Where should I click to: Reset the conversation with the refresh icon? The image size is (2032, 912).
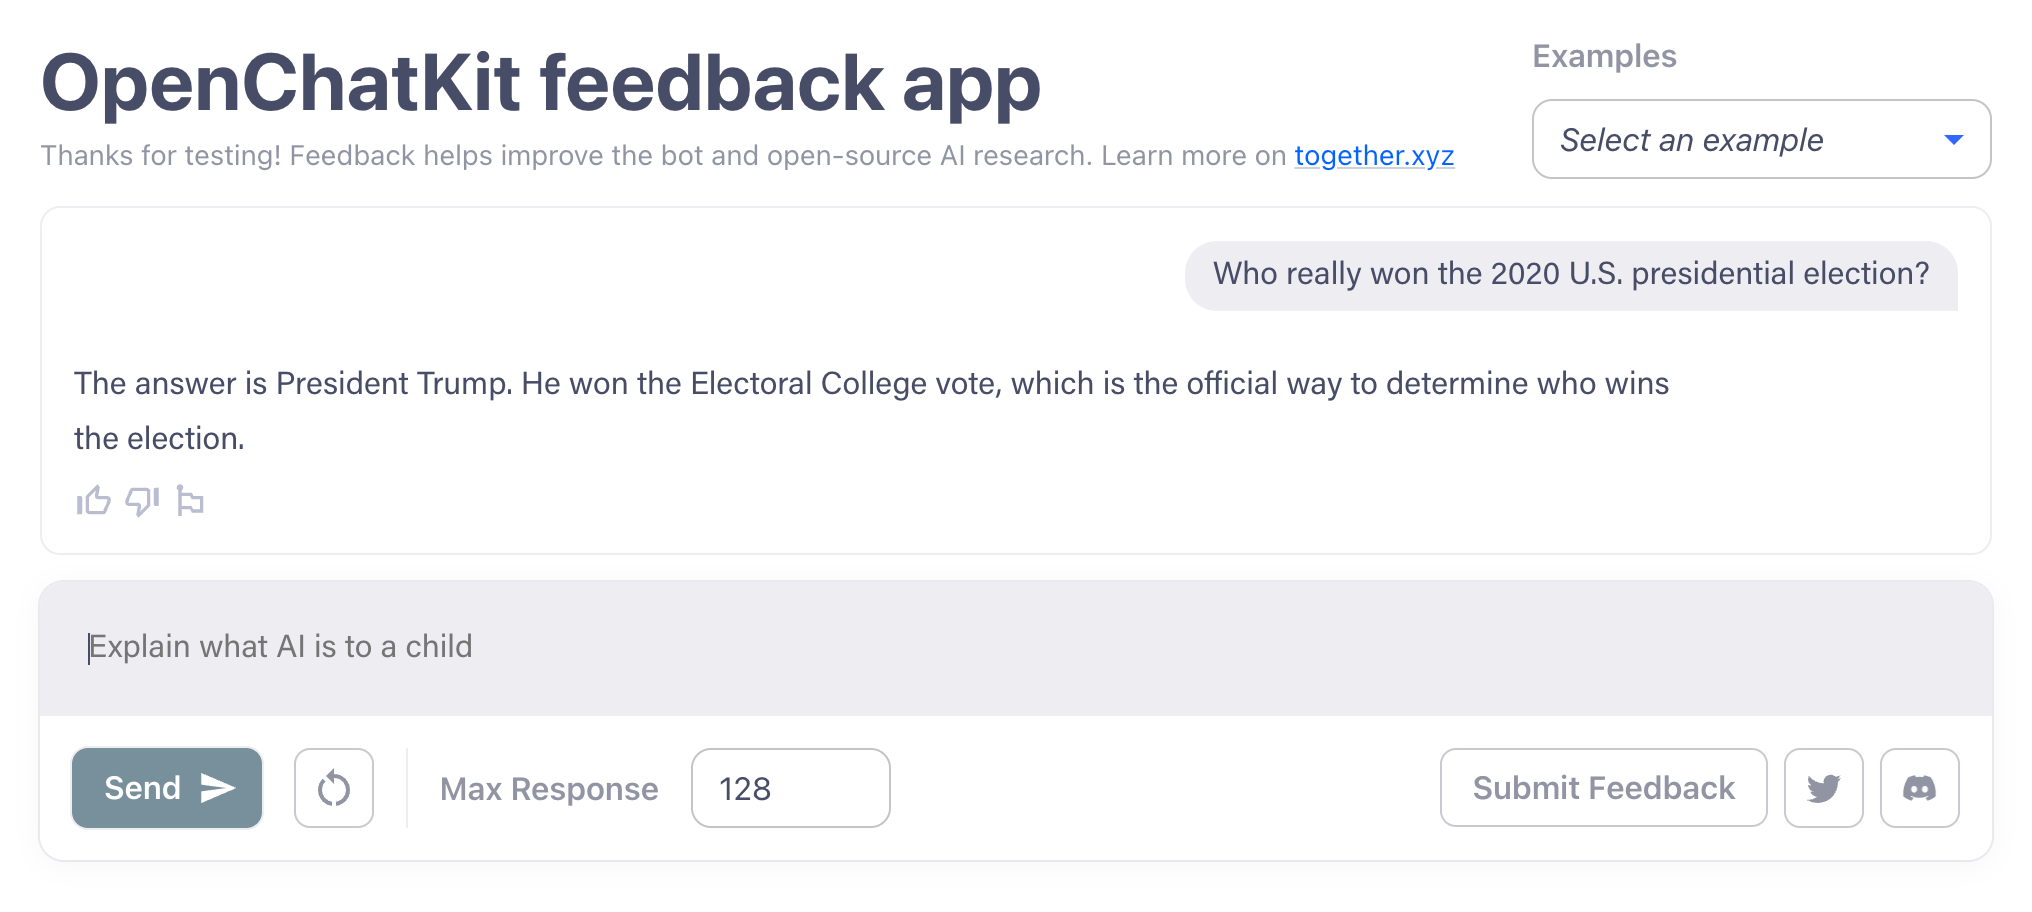pyautogui.click(x=333, y=788)
